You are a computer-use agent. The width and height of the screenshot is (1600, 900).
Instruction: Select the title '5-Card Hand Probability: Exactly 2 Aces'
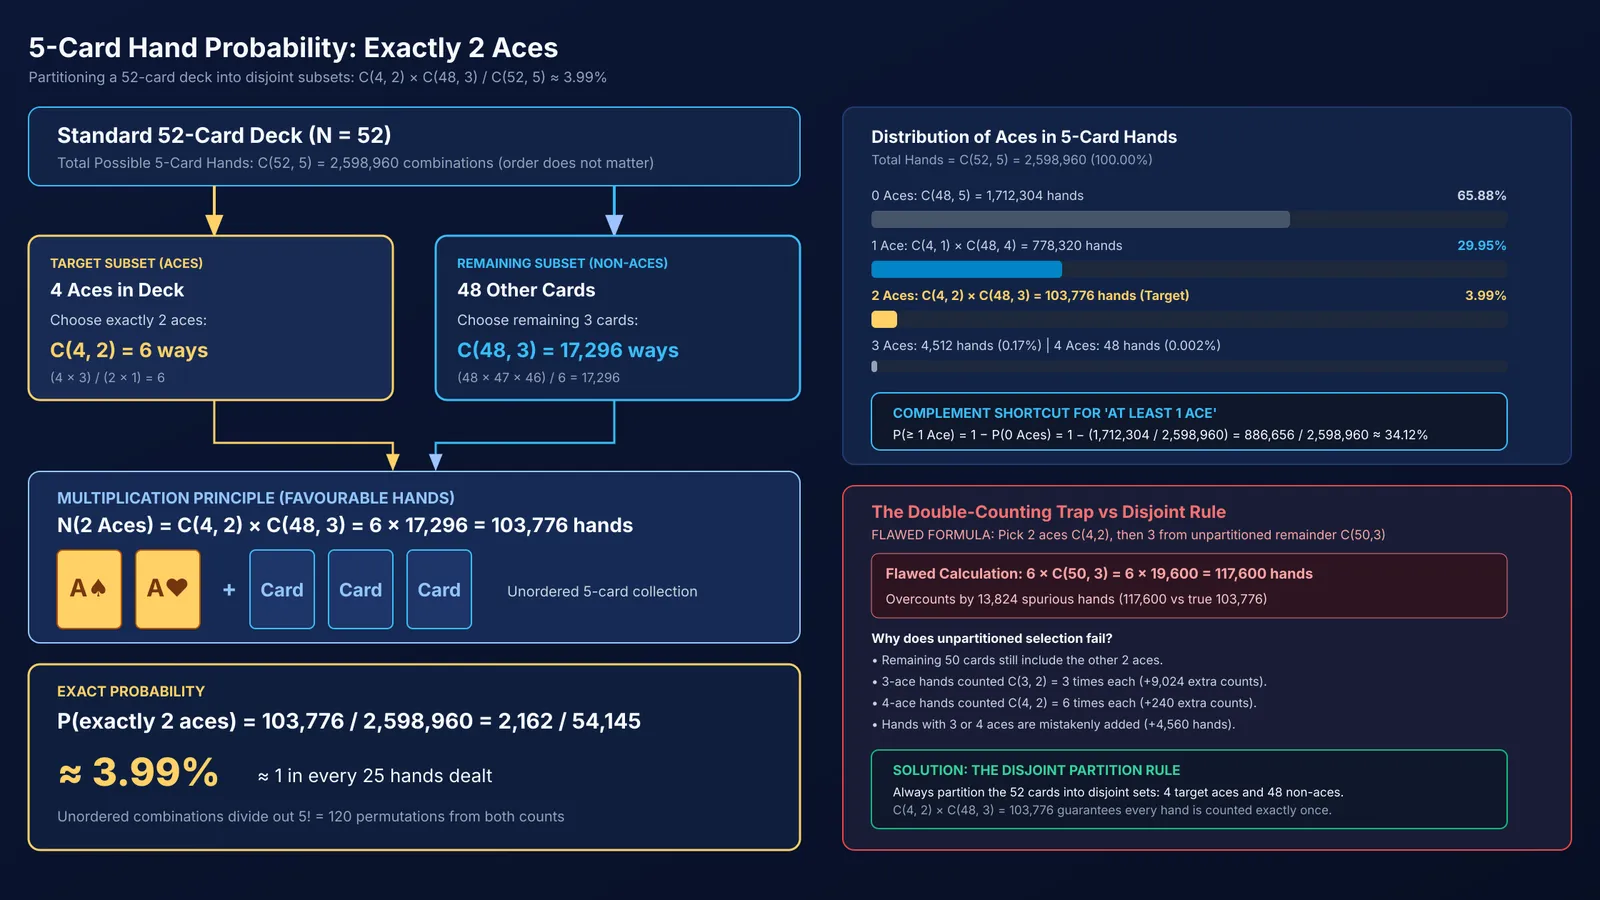click(x=293, y=48)
